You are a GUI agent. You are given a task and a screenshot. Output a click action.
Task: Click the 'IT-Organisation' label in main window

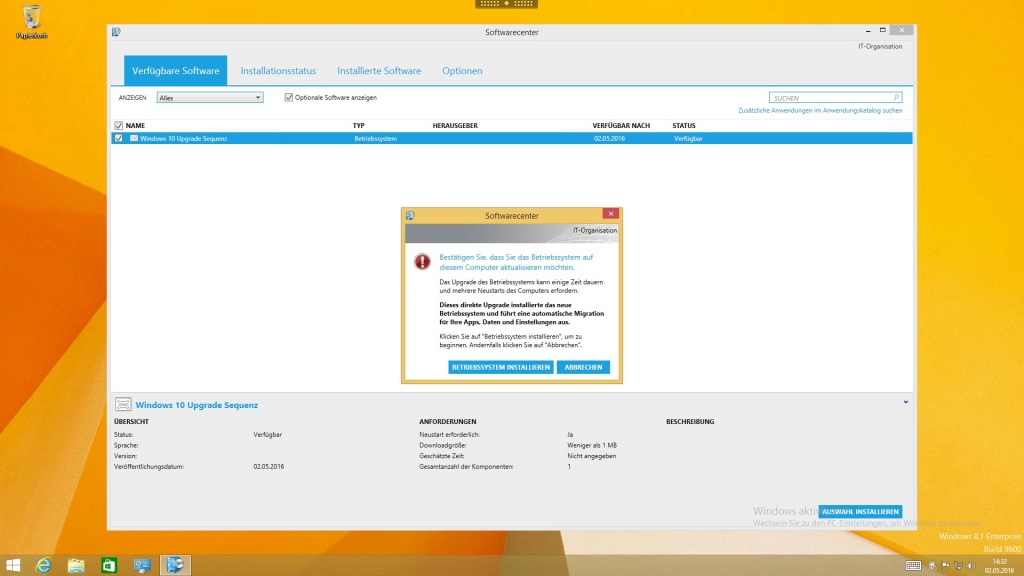(880, 46)
